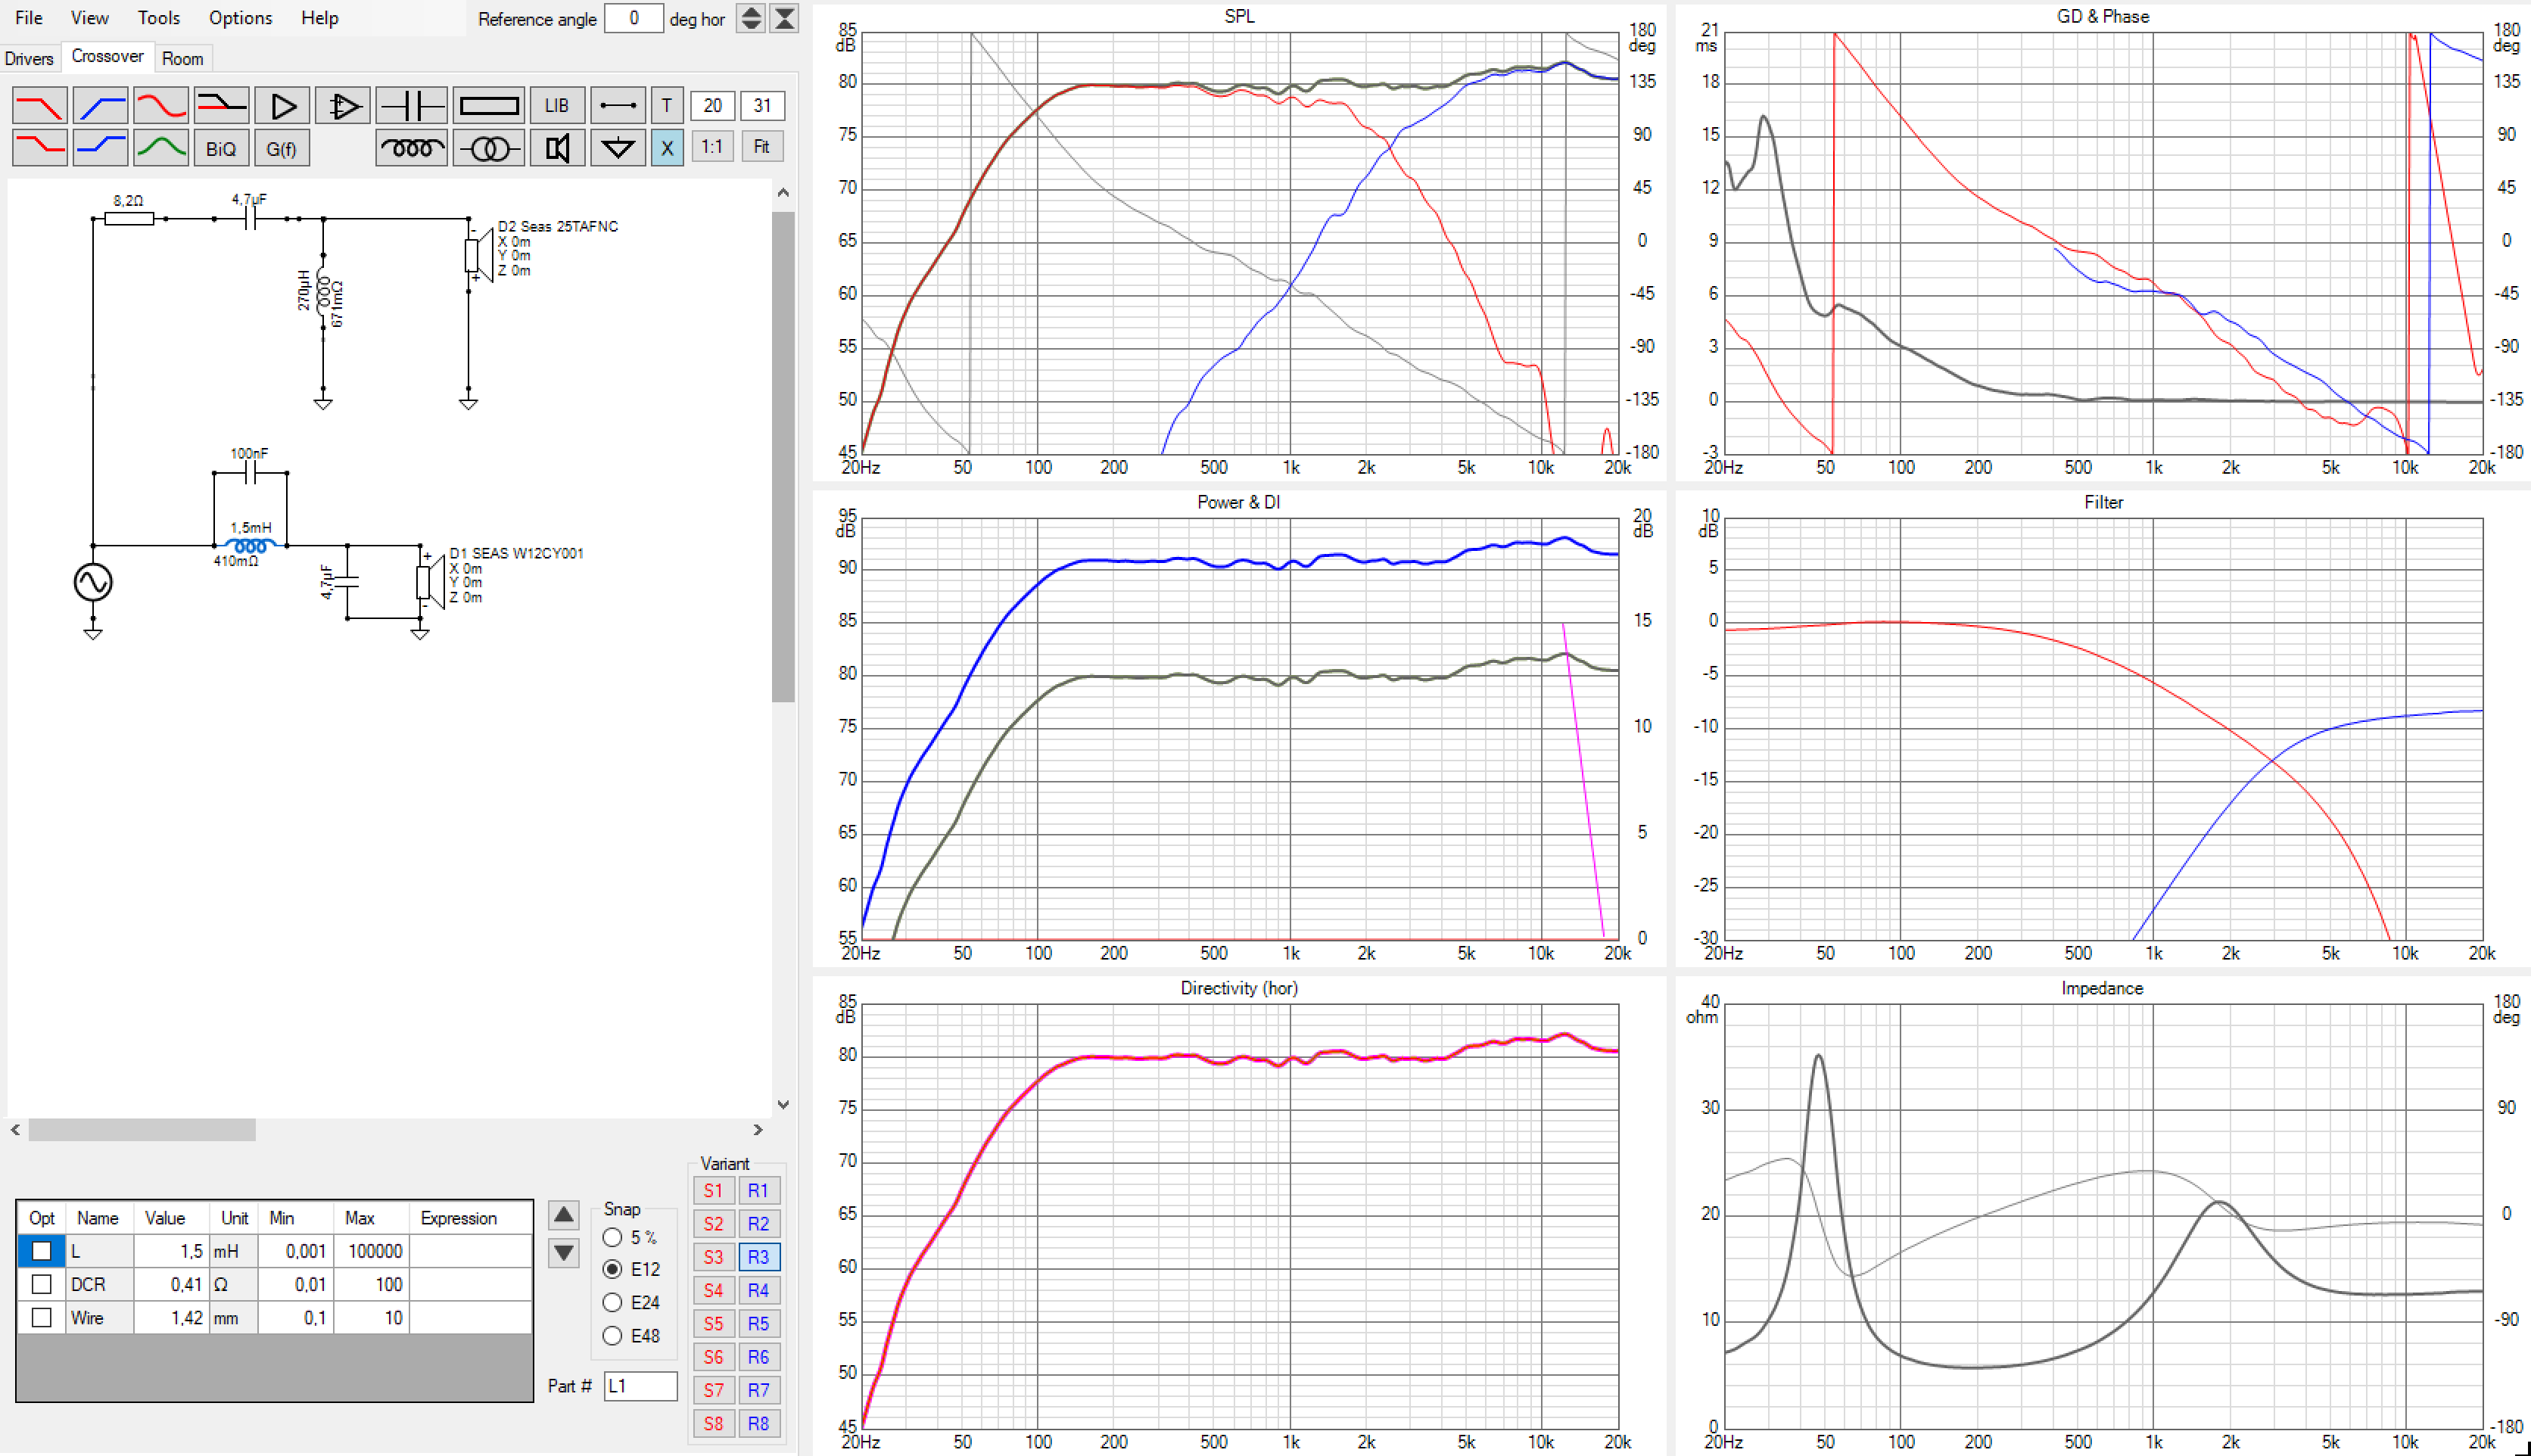Switch to the Room tab

(x=182, y=59)
